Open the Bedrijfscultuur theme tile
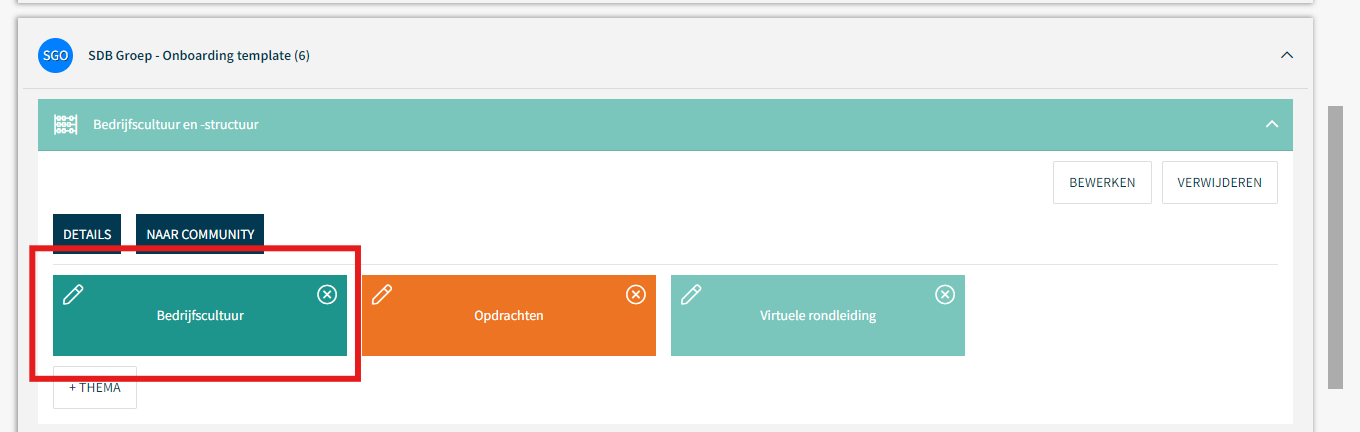 pos(200,315)
